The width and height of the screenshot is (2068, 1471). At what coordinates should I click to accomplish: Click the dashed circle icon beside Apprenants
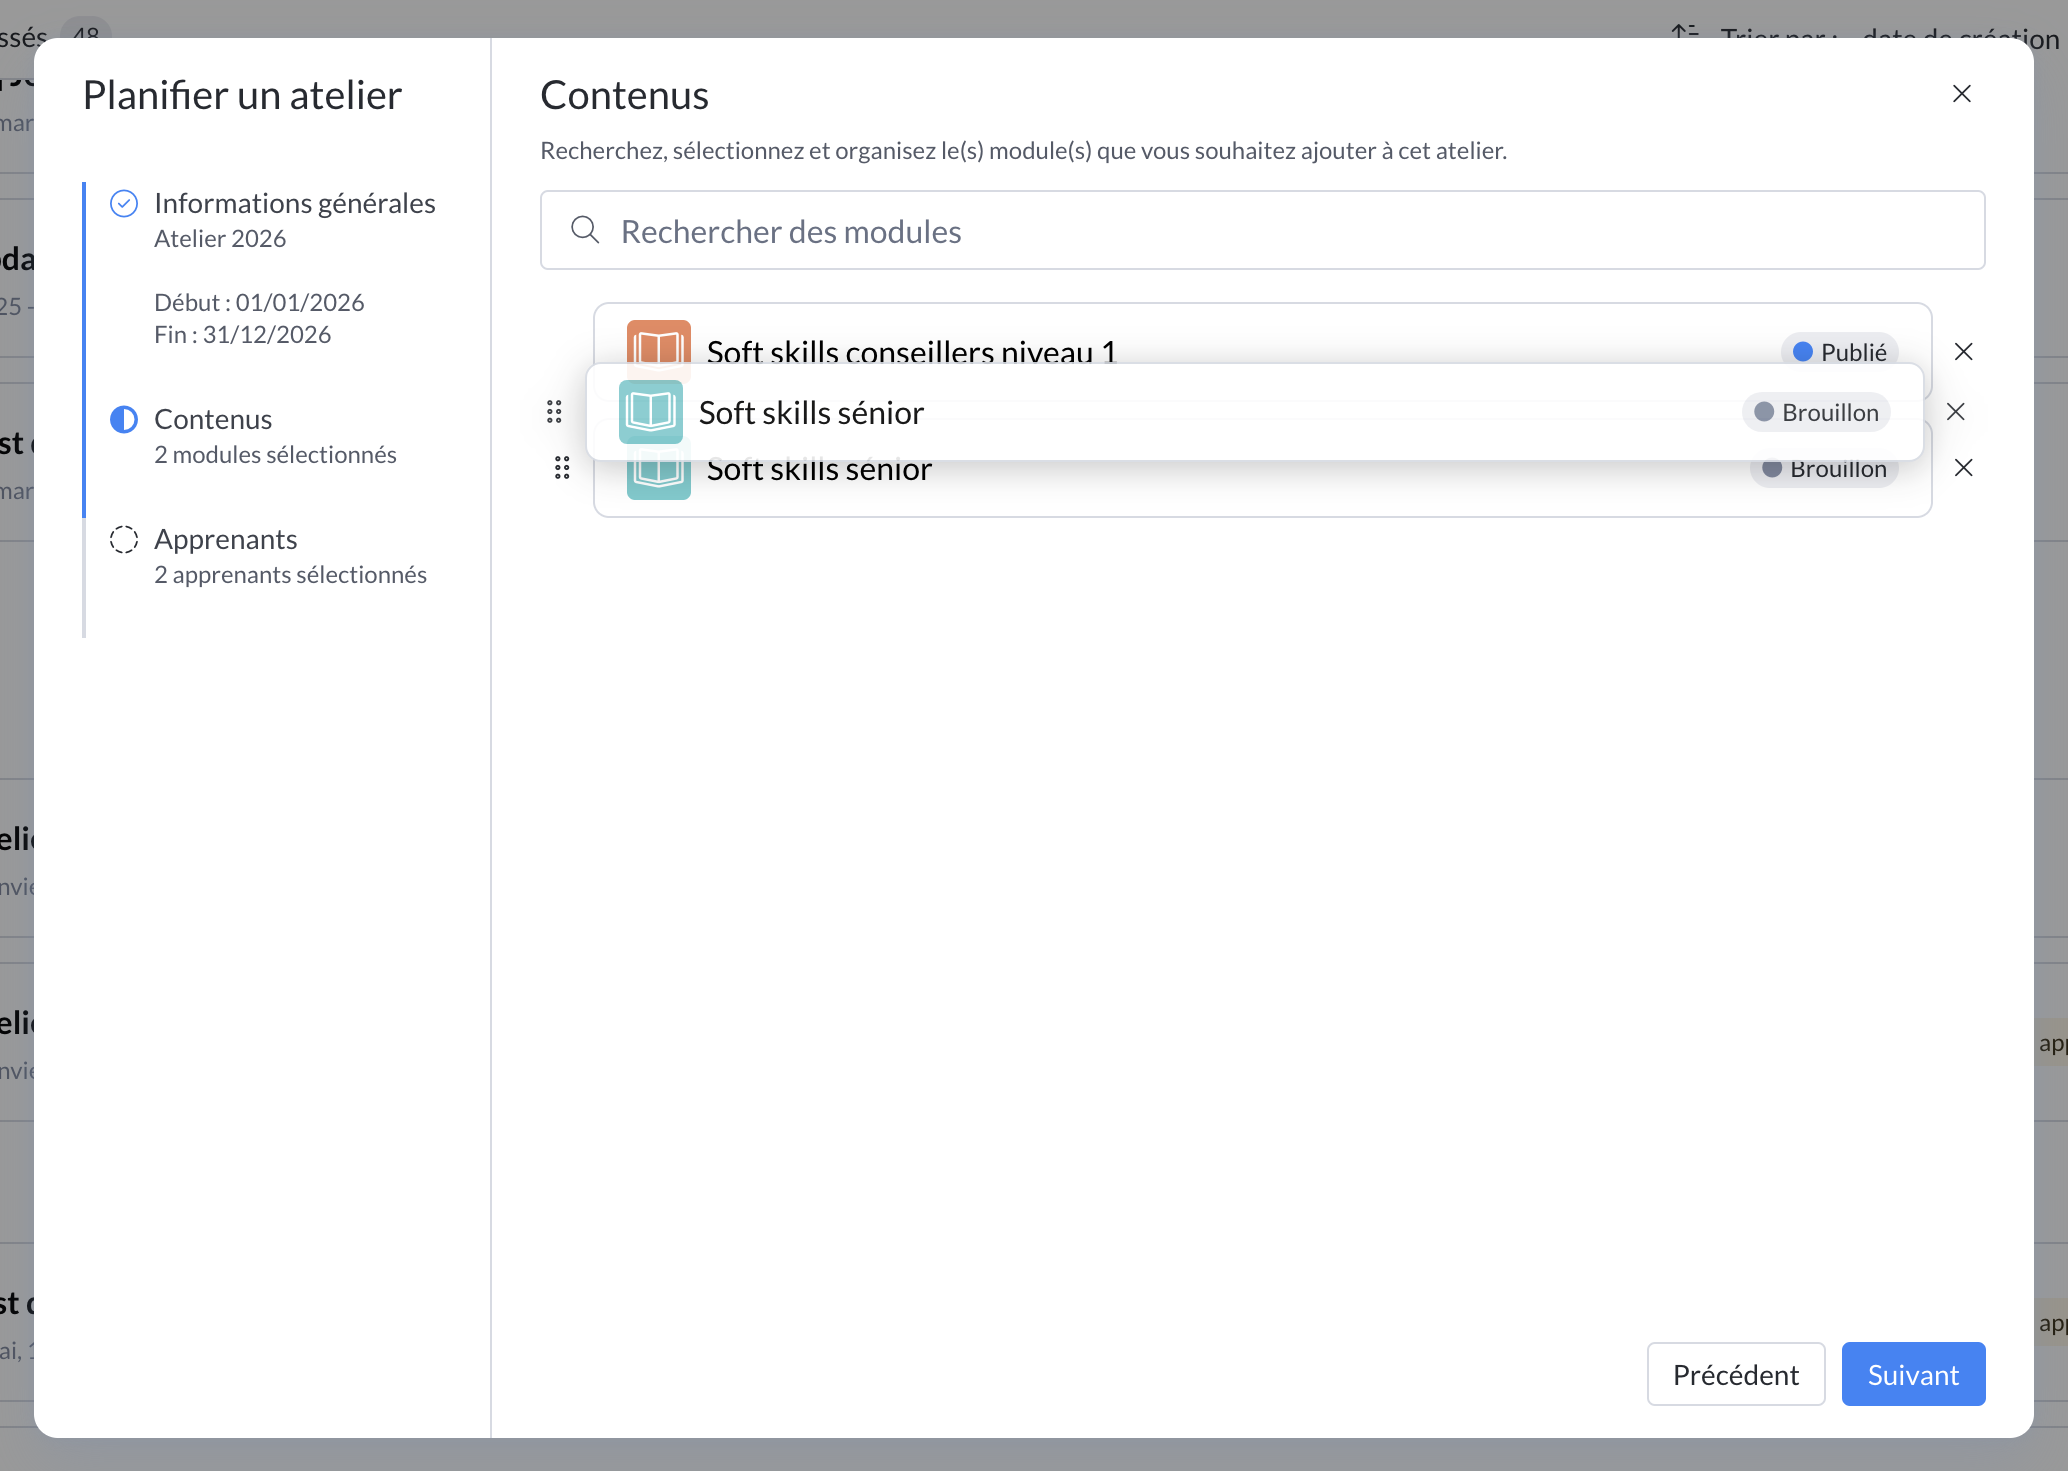coord(124,540)
